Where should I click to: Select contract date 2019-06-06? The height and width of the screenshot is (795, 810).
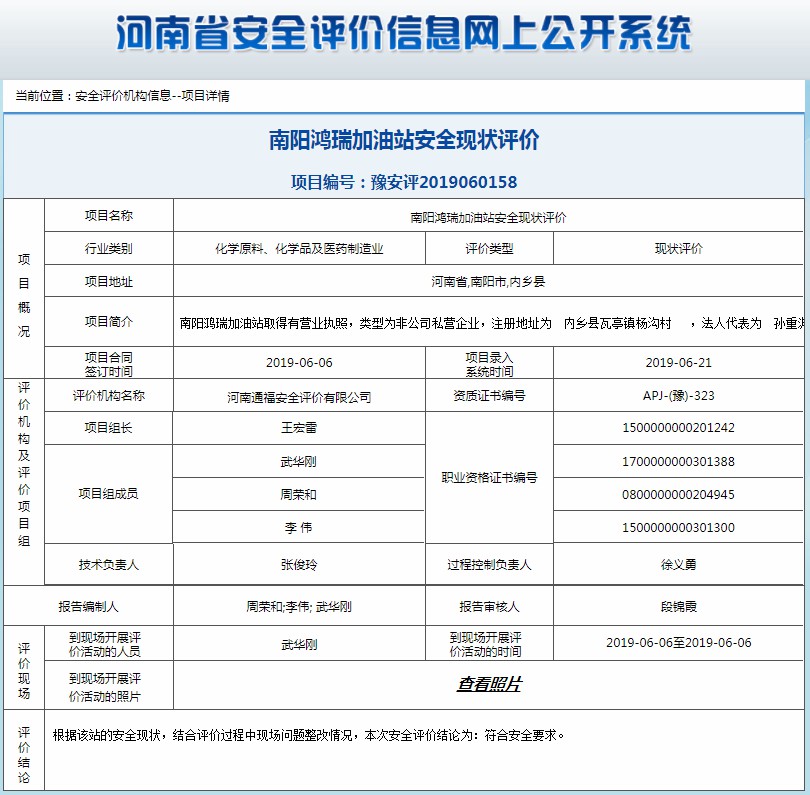(x=299, y=363)
